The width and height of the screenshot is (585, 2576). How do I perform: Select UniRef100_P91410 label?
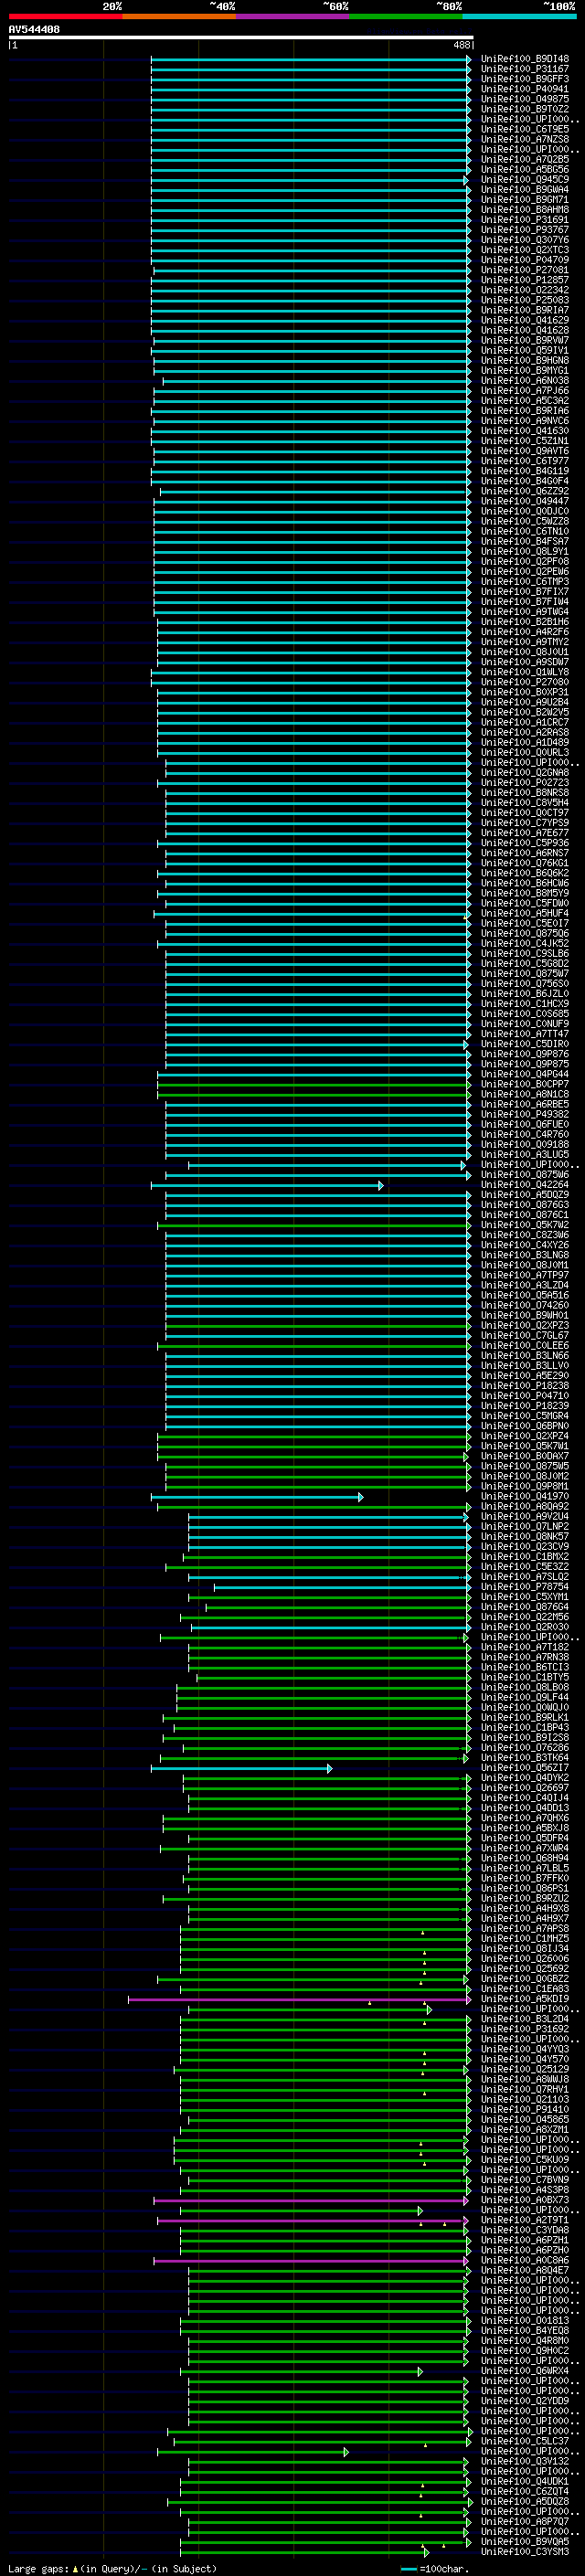pos(524,2109)
